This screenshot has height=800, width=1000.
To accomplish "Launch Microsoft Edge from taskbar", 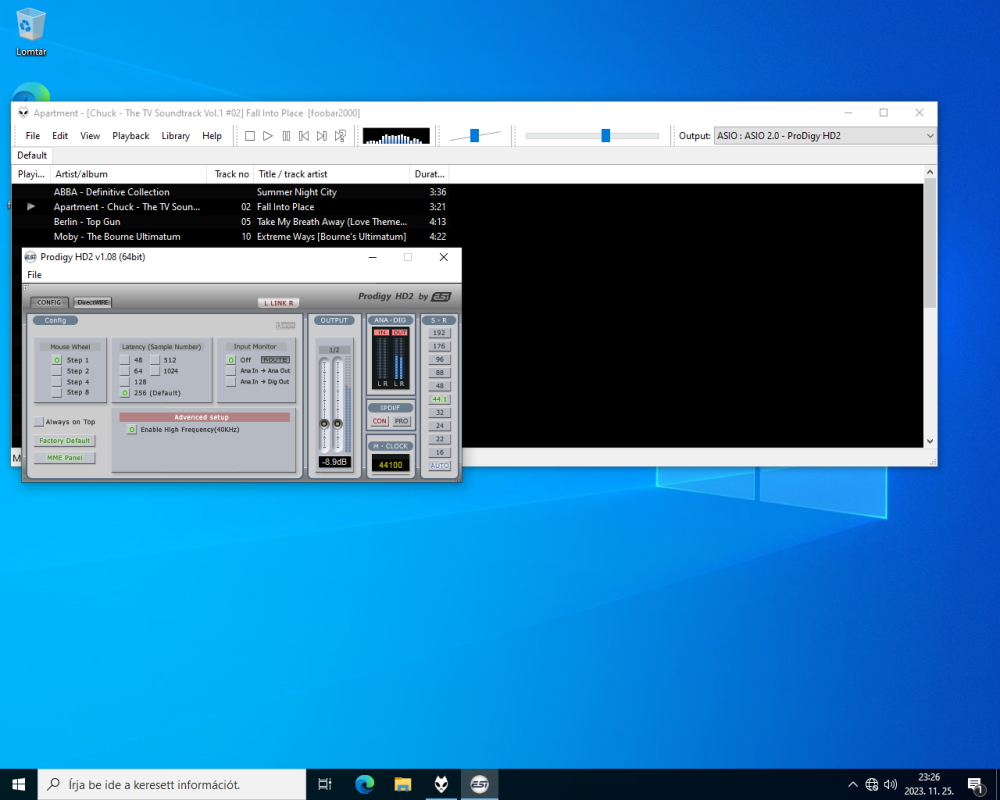I will pos(364,784).
